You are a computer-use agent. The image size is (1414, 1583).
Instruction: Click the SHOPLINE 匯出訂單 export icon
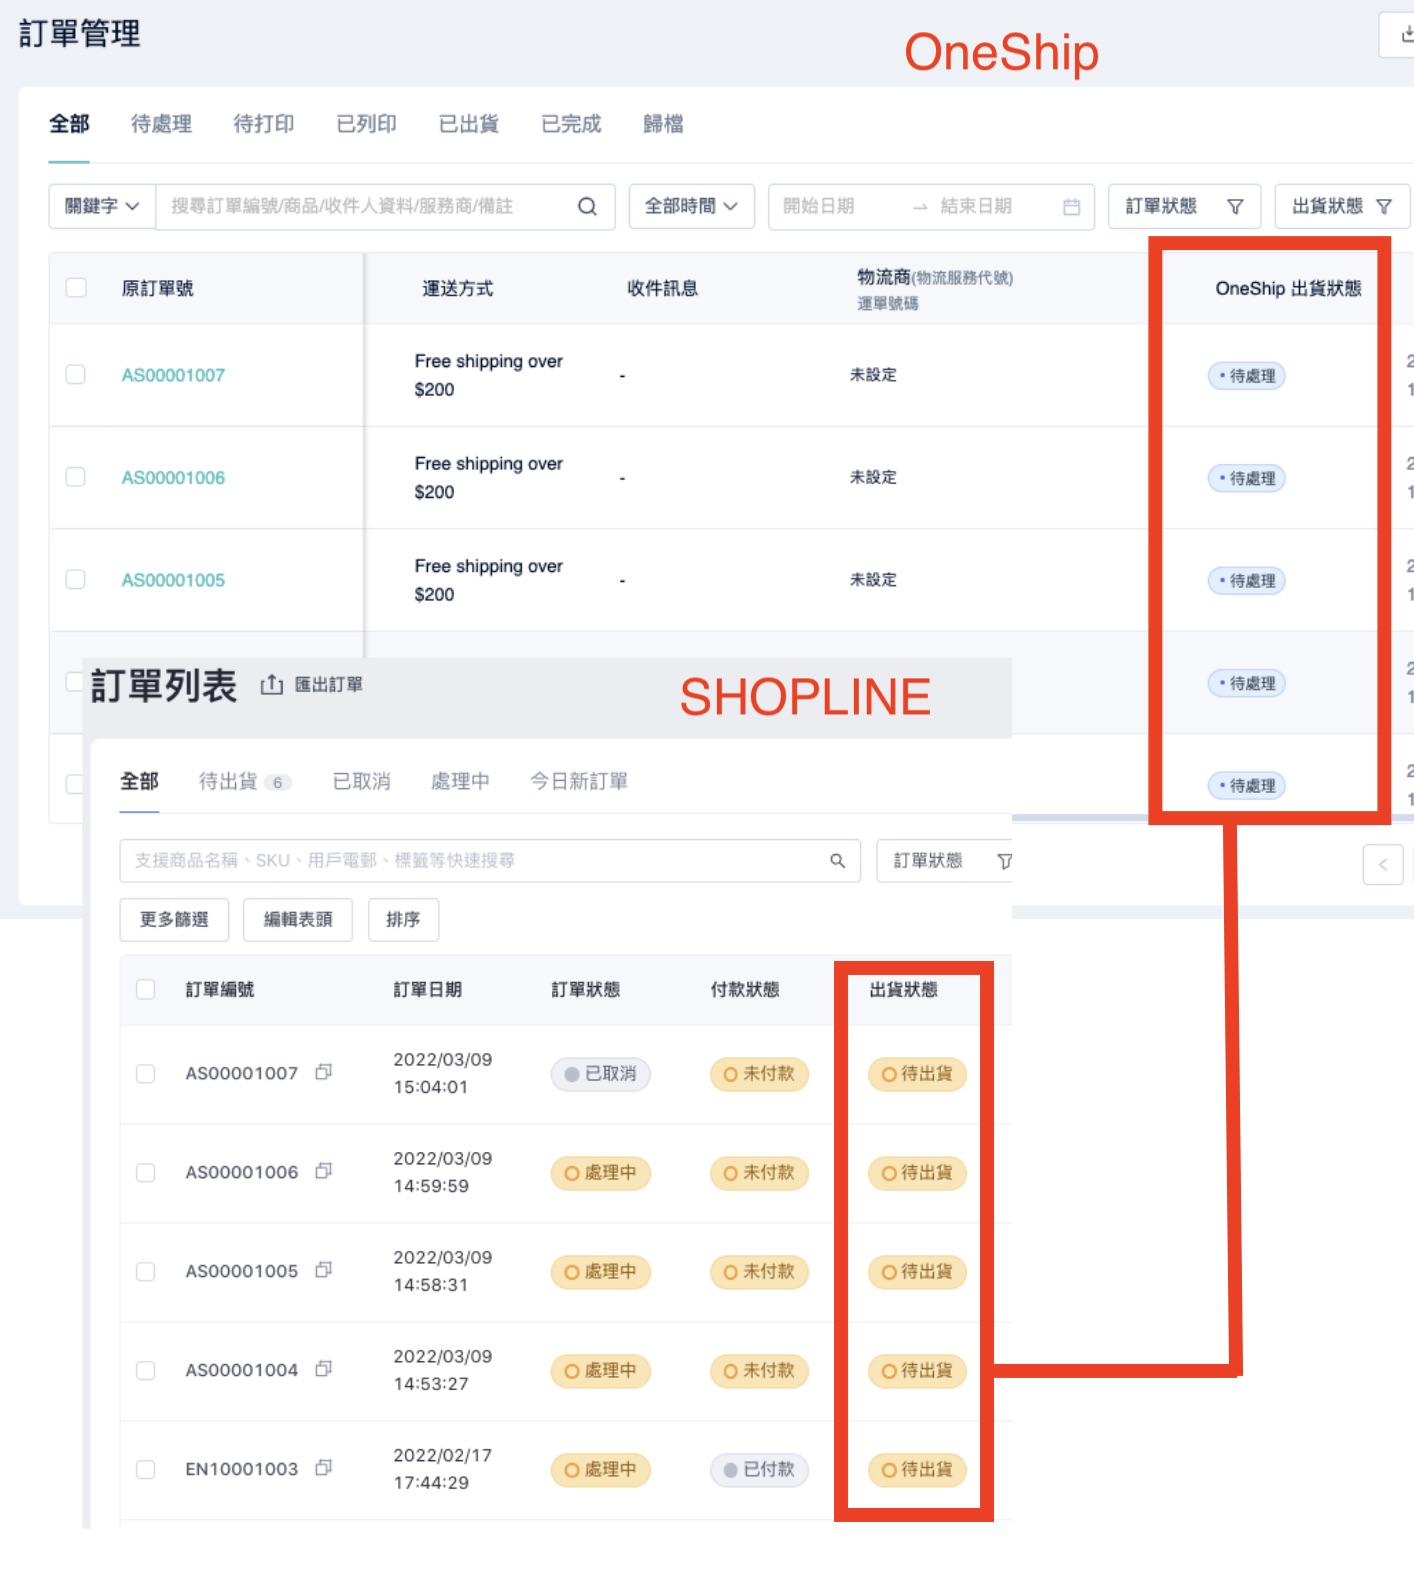click(271, 684)
